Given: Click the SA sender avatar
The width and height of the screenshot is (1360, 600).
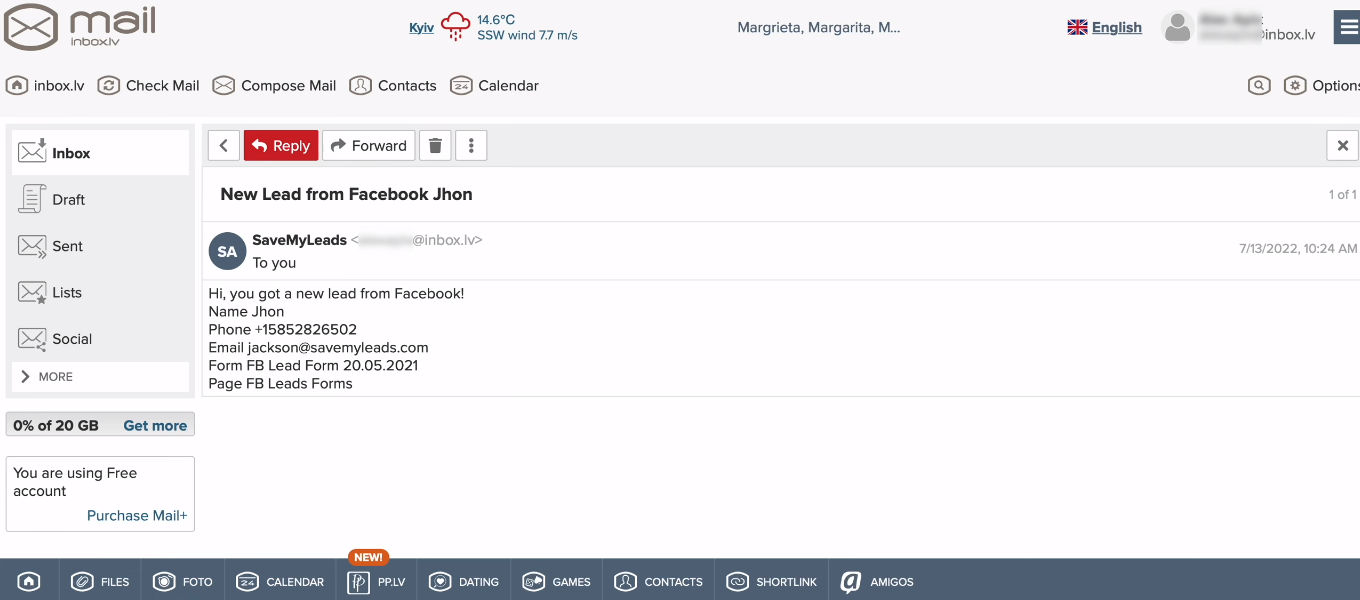Looking at the screenshot, I should 227,252.
